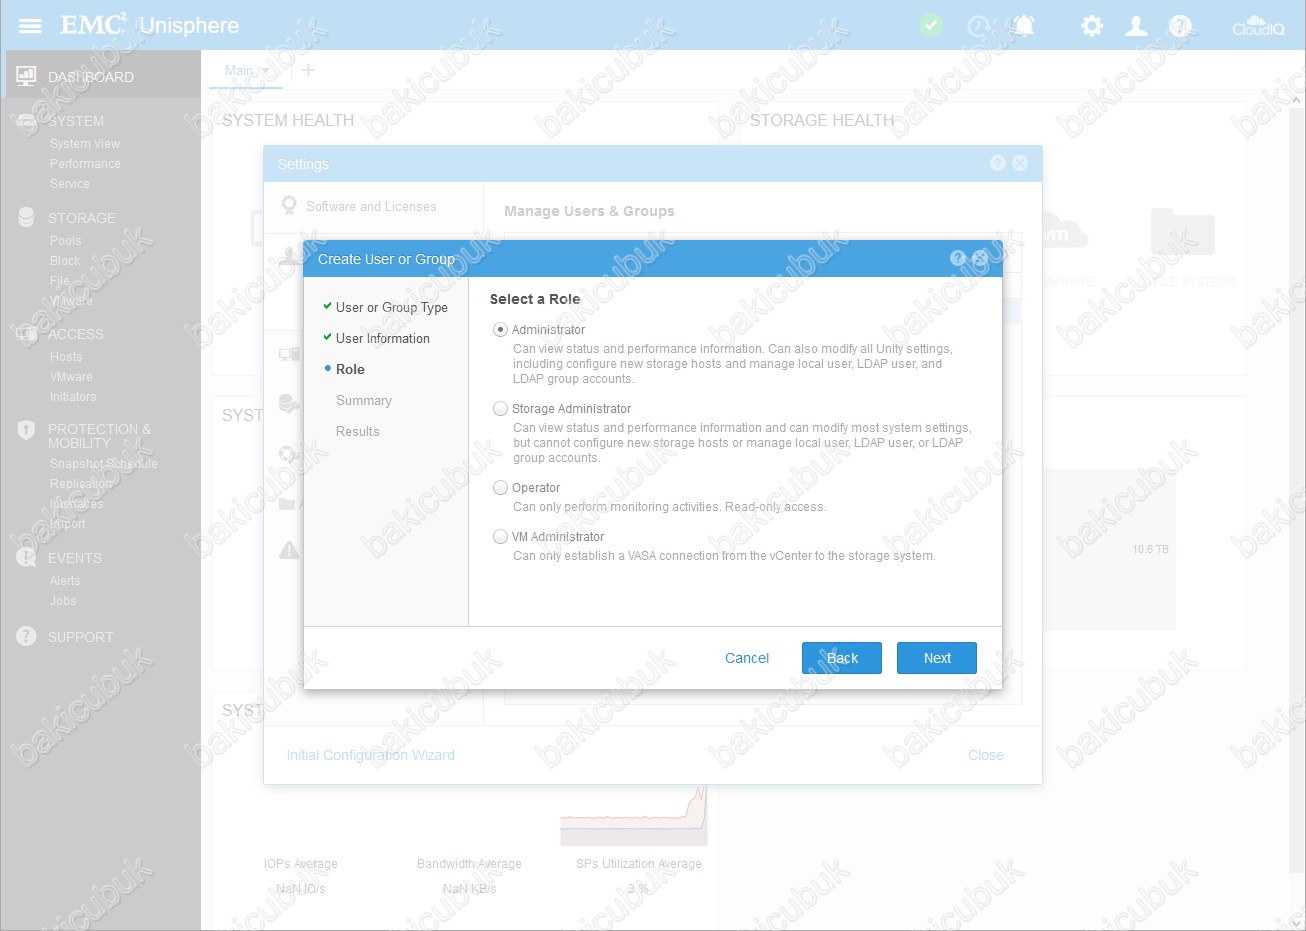
Task: Click Initial Configuration Wizard link in Settings
Action: [x=371, y=755]
